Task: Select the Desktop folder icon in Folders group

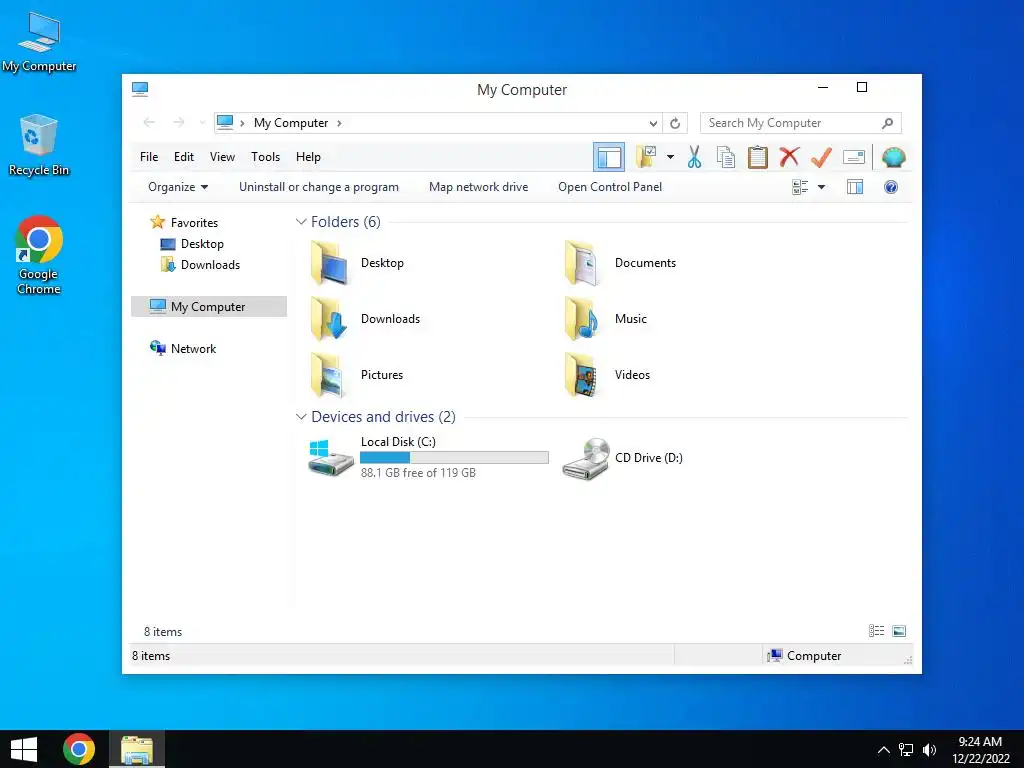Action: pyautogui.click(x=329, y=263)
